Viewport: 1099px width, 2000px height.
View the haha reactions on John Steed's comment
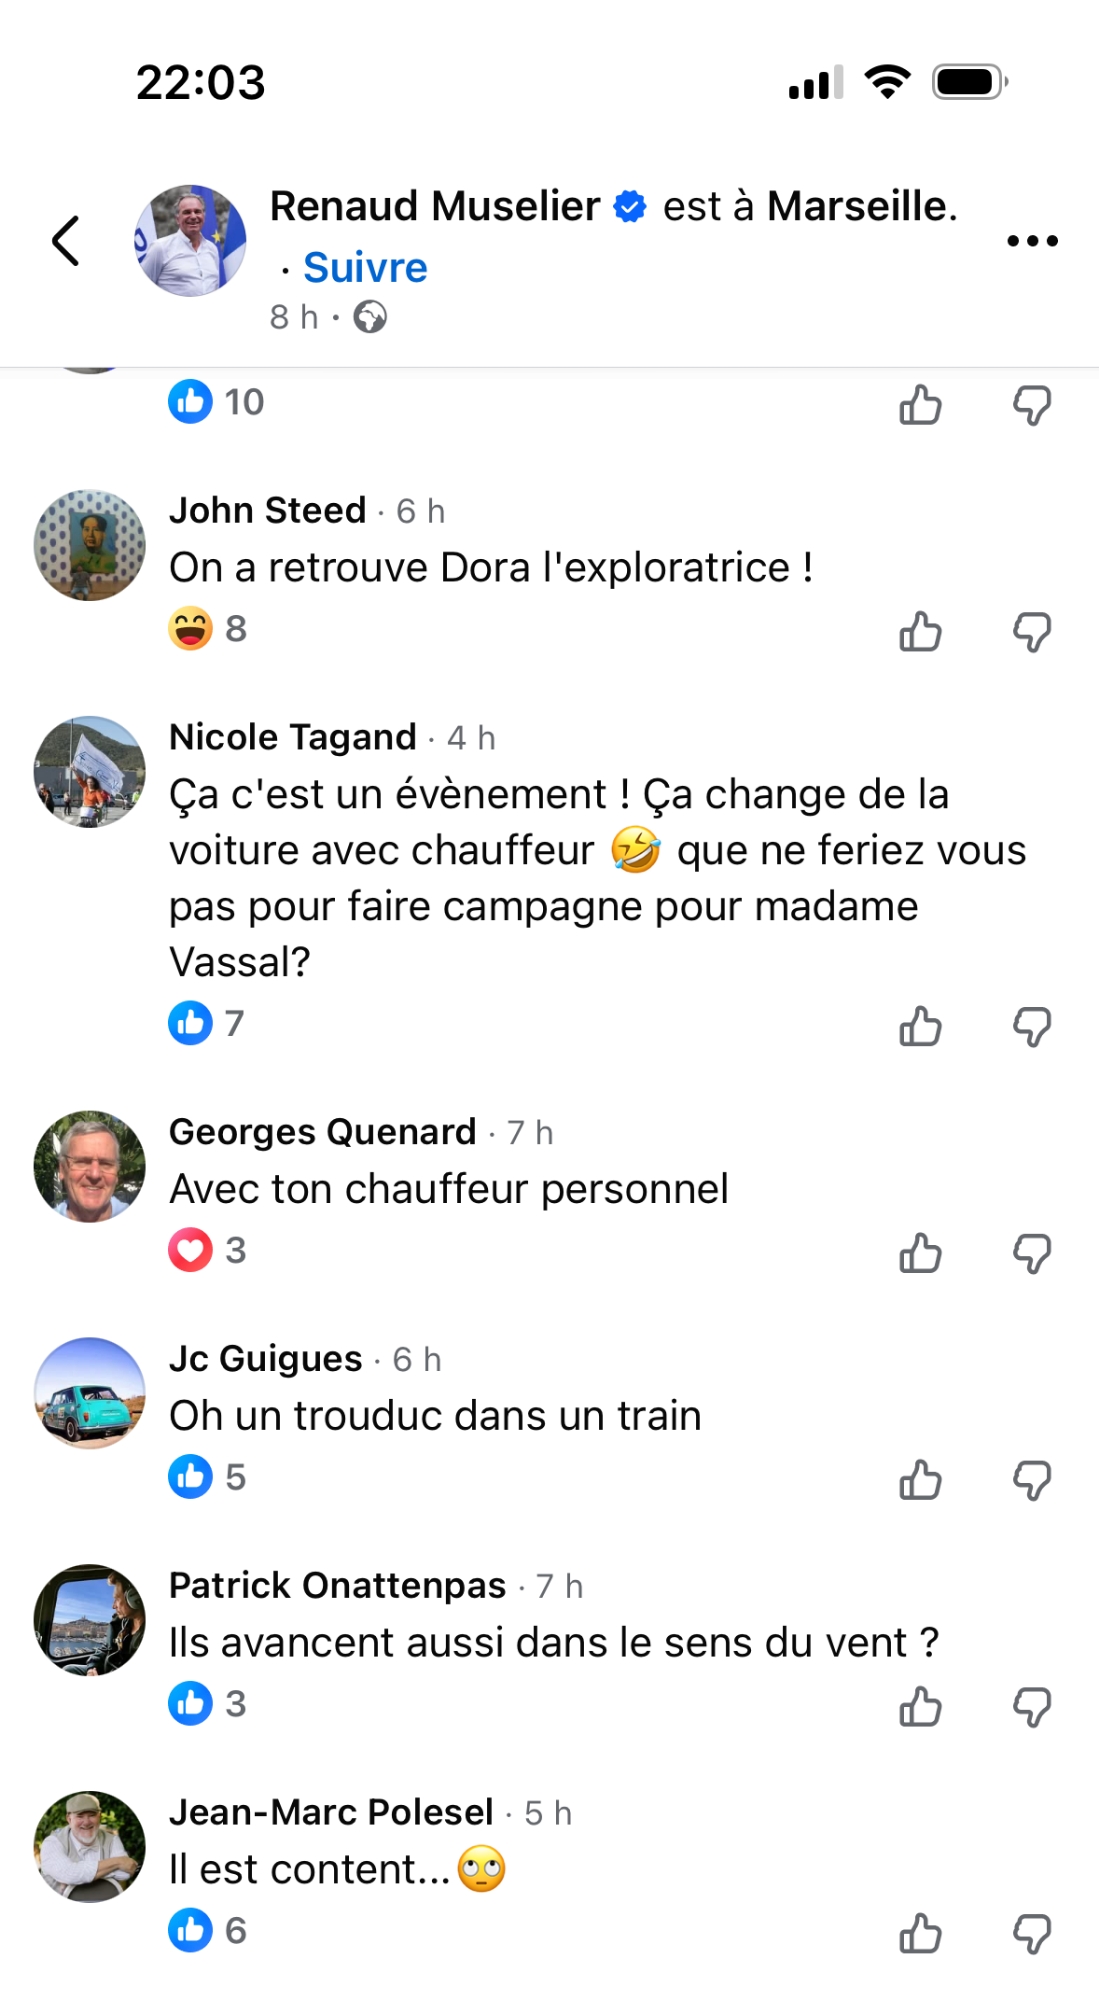pyautogui.click(x=207, y=629)
